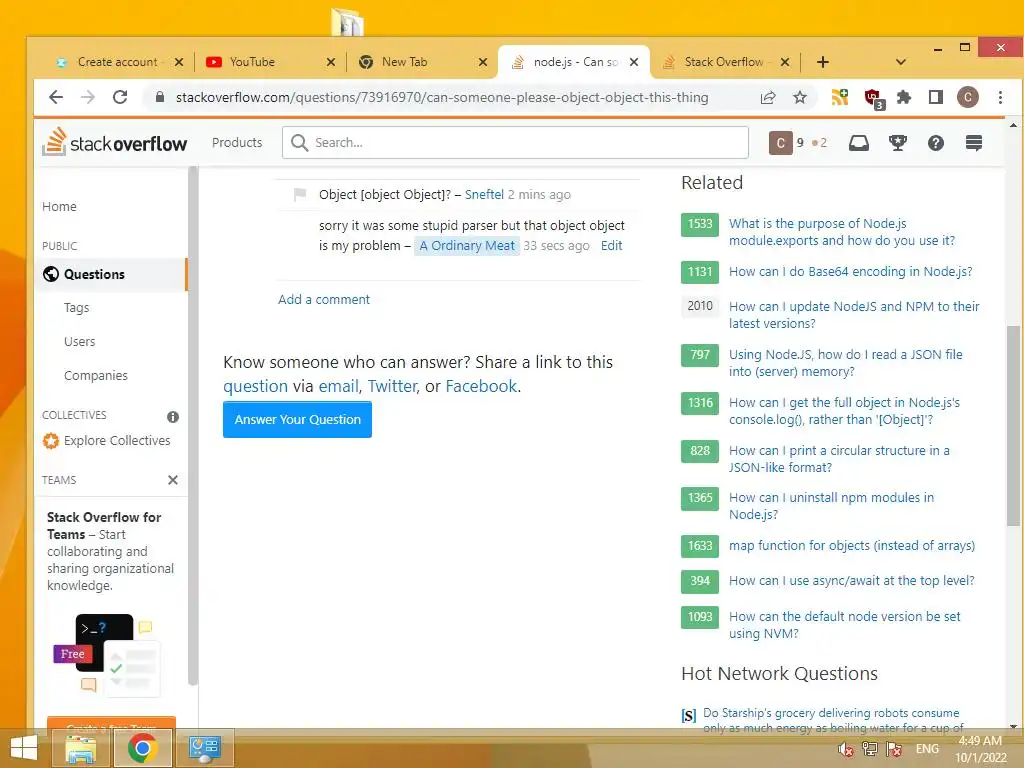
Task: Open related question about Base64 encoding
Action: (x=850, y=272)
